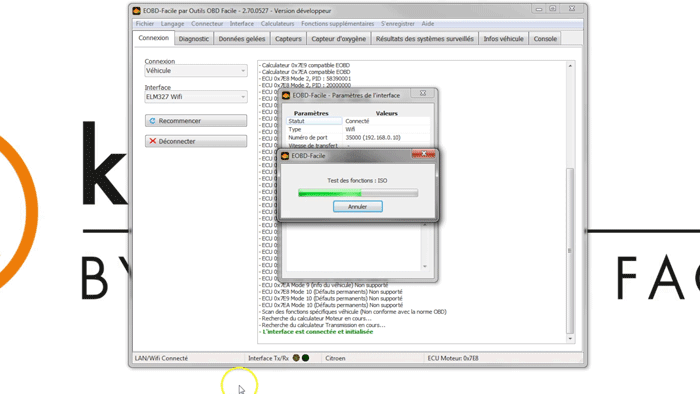The width and height of the screenshot is (700, 394).
Task: Click the Connecté status value
Action: [357, 121]
